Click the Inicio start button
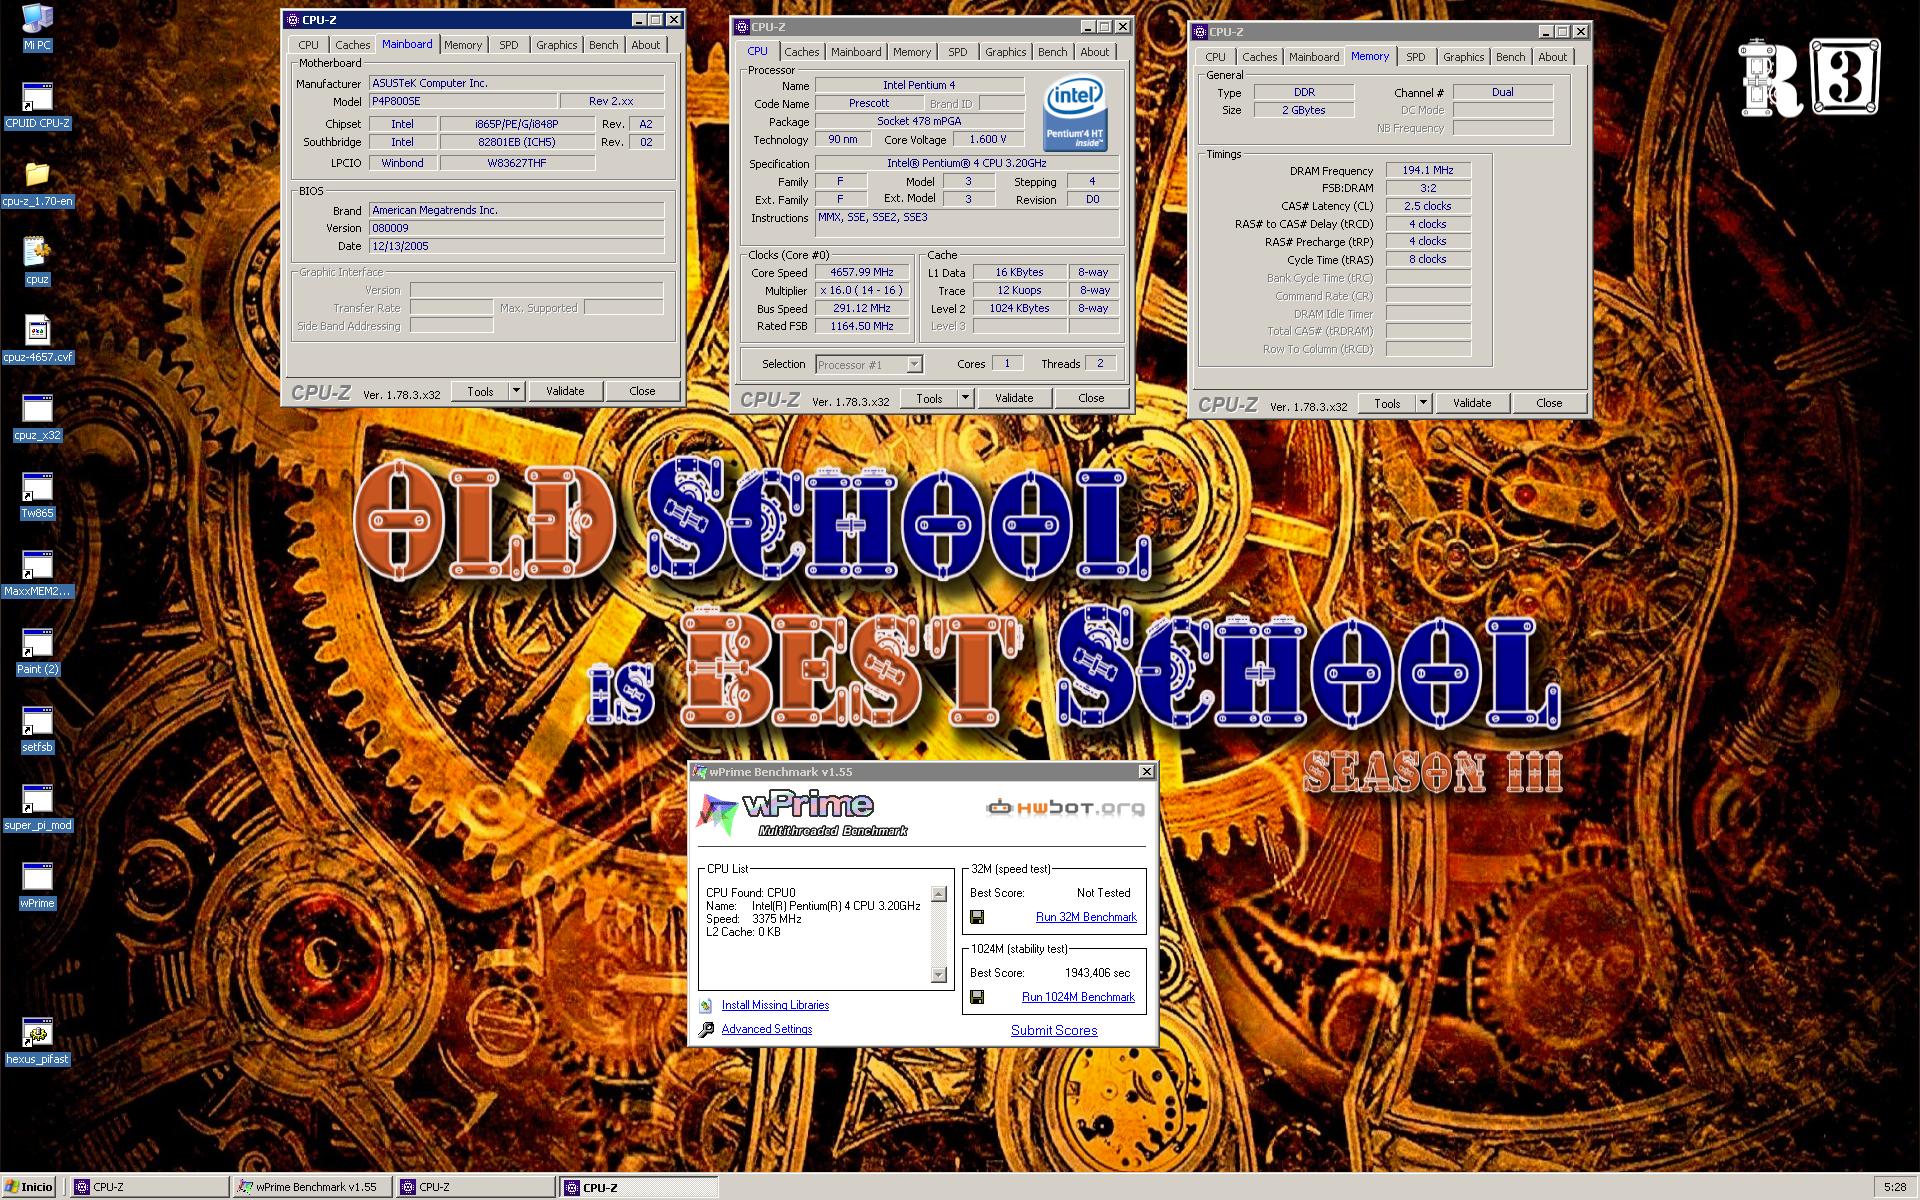The height and width of the screenshot is (1200, 1920). (x=30, y=1187)
